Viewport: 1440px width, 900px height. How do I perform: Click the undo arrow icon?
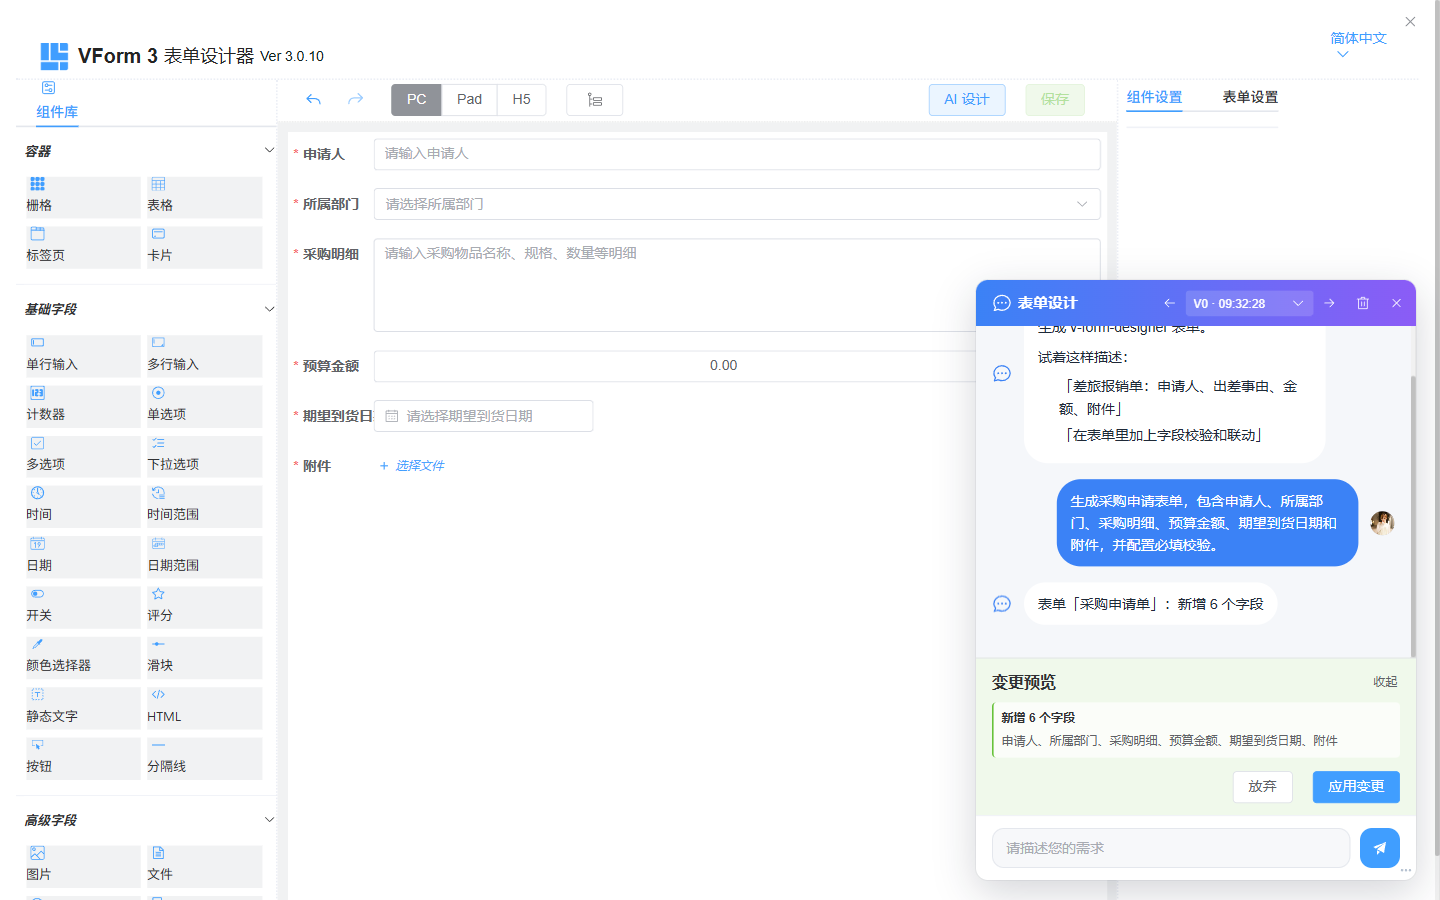click(x=313, y=99)
